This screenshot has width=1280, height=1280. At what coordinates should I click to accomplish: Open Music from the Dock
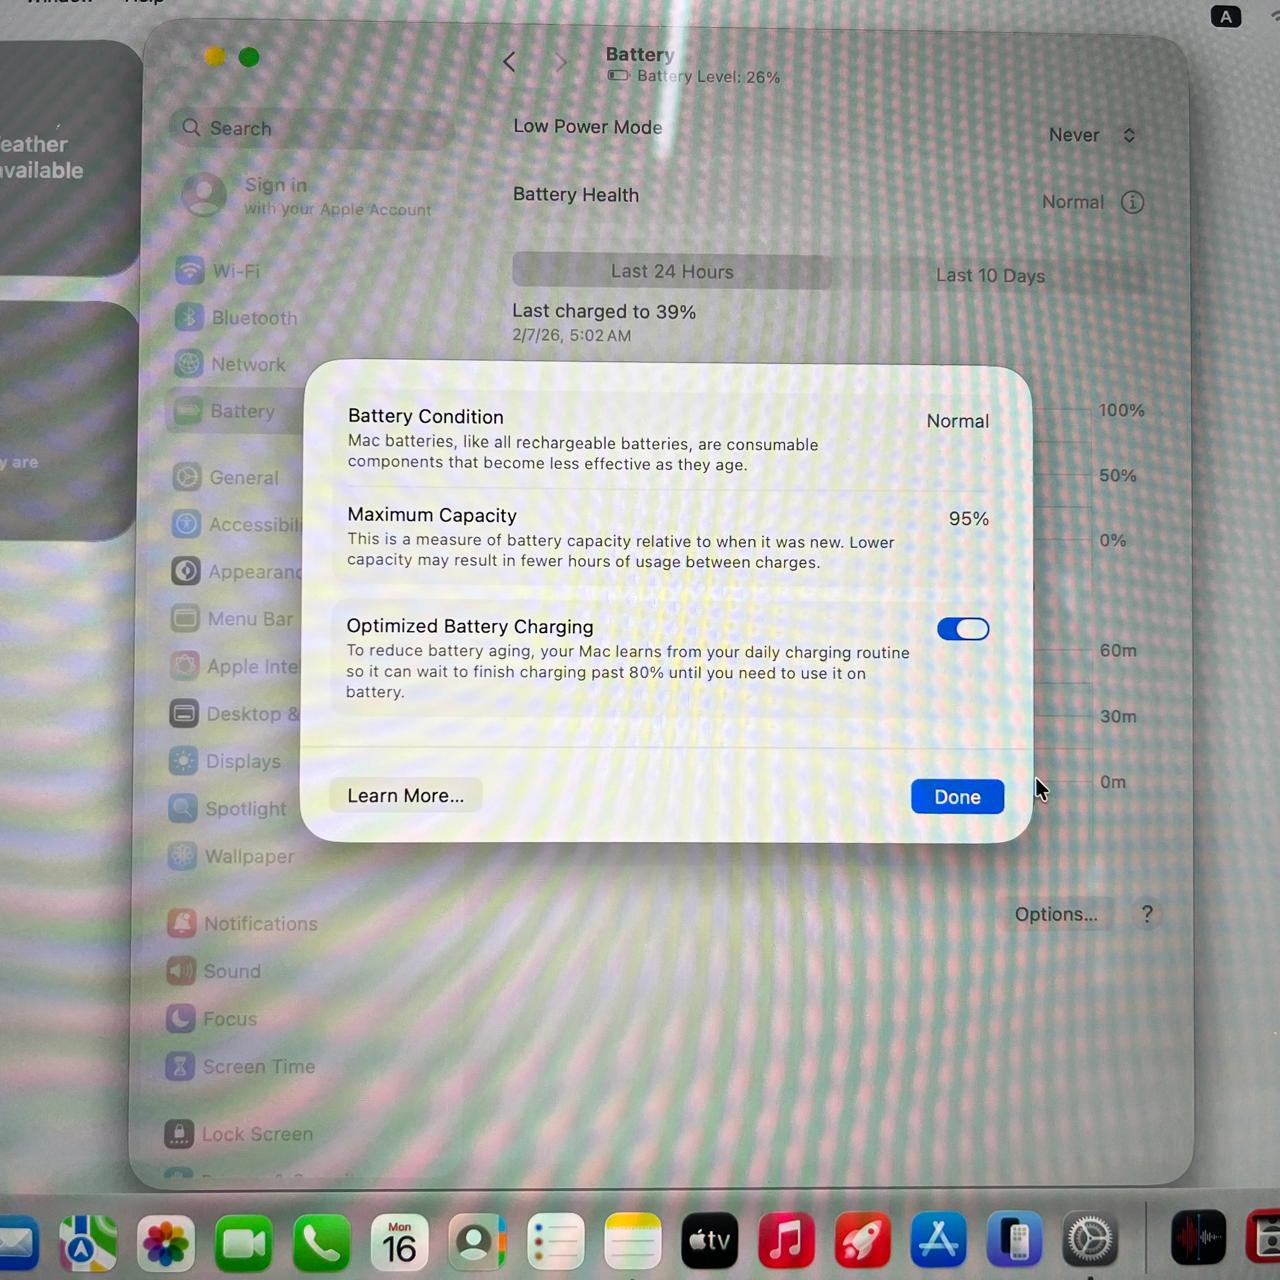tap(786, 1241)
